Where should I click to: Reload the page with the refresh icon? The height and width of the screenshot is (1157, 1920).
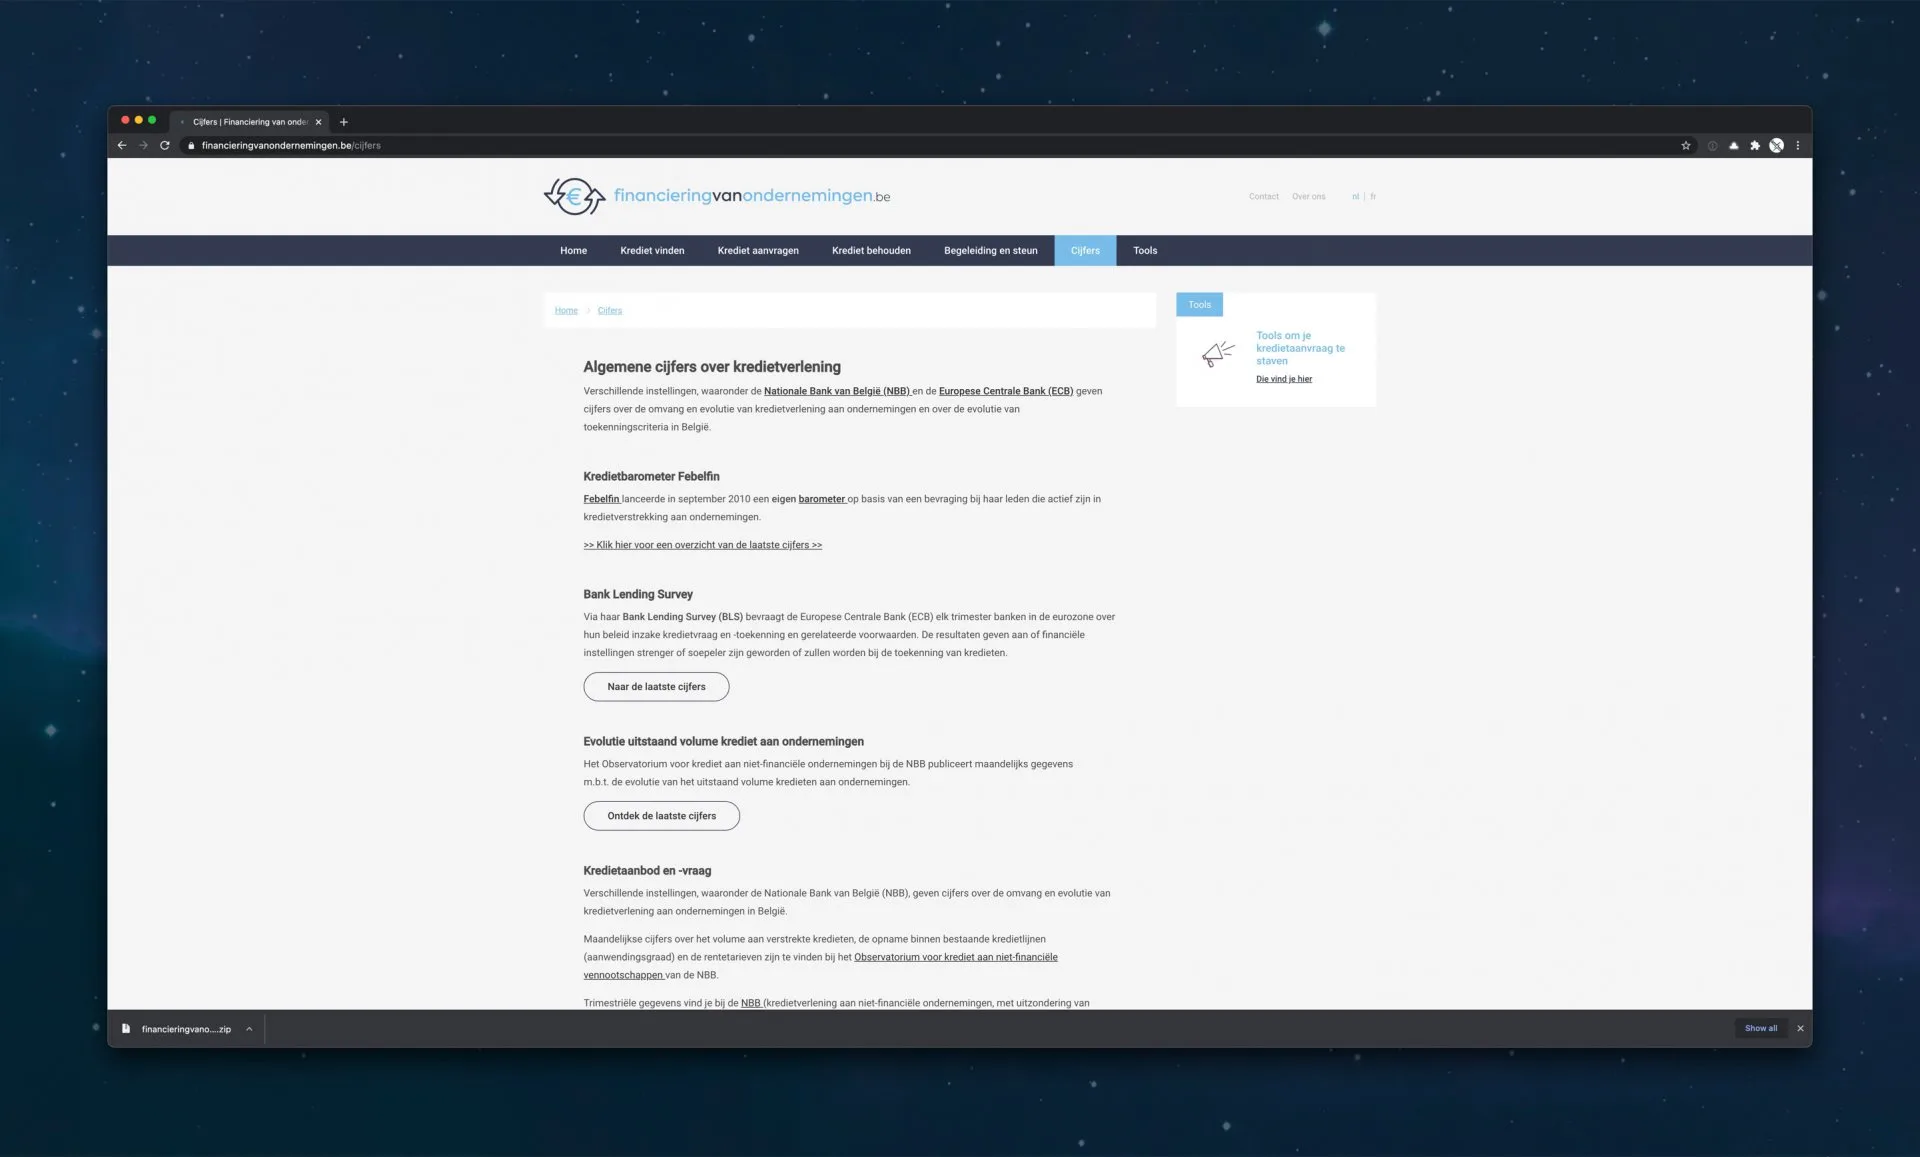coord(165,145)
